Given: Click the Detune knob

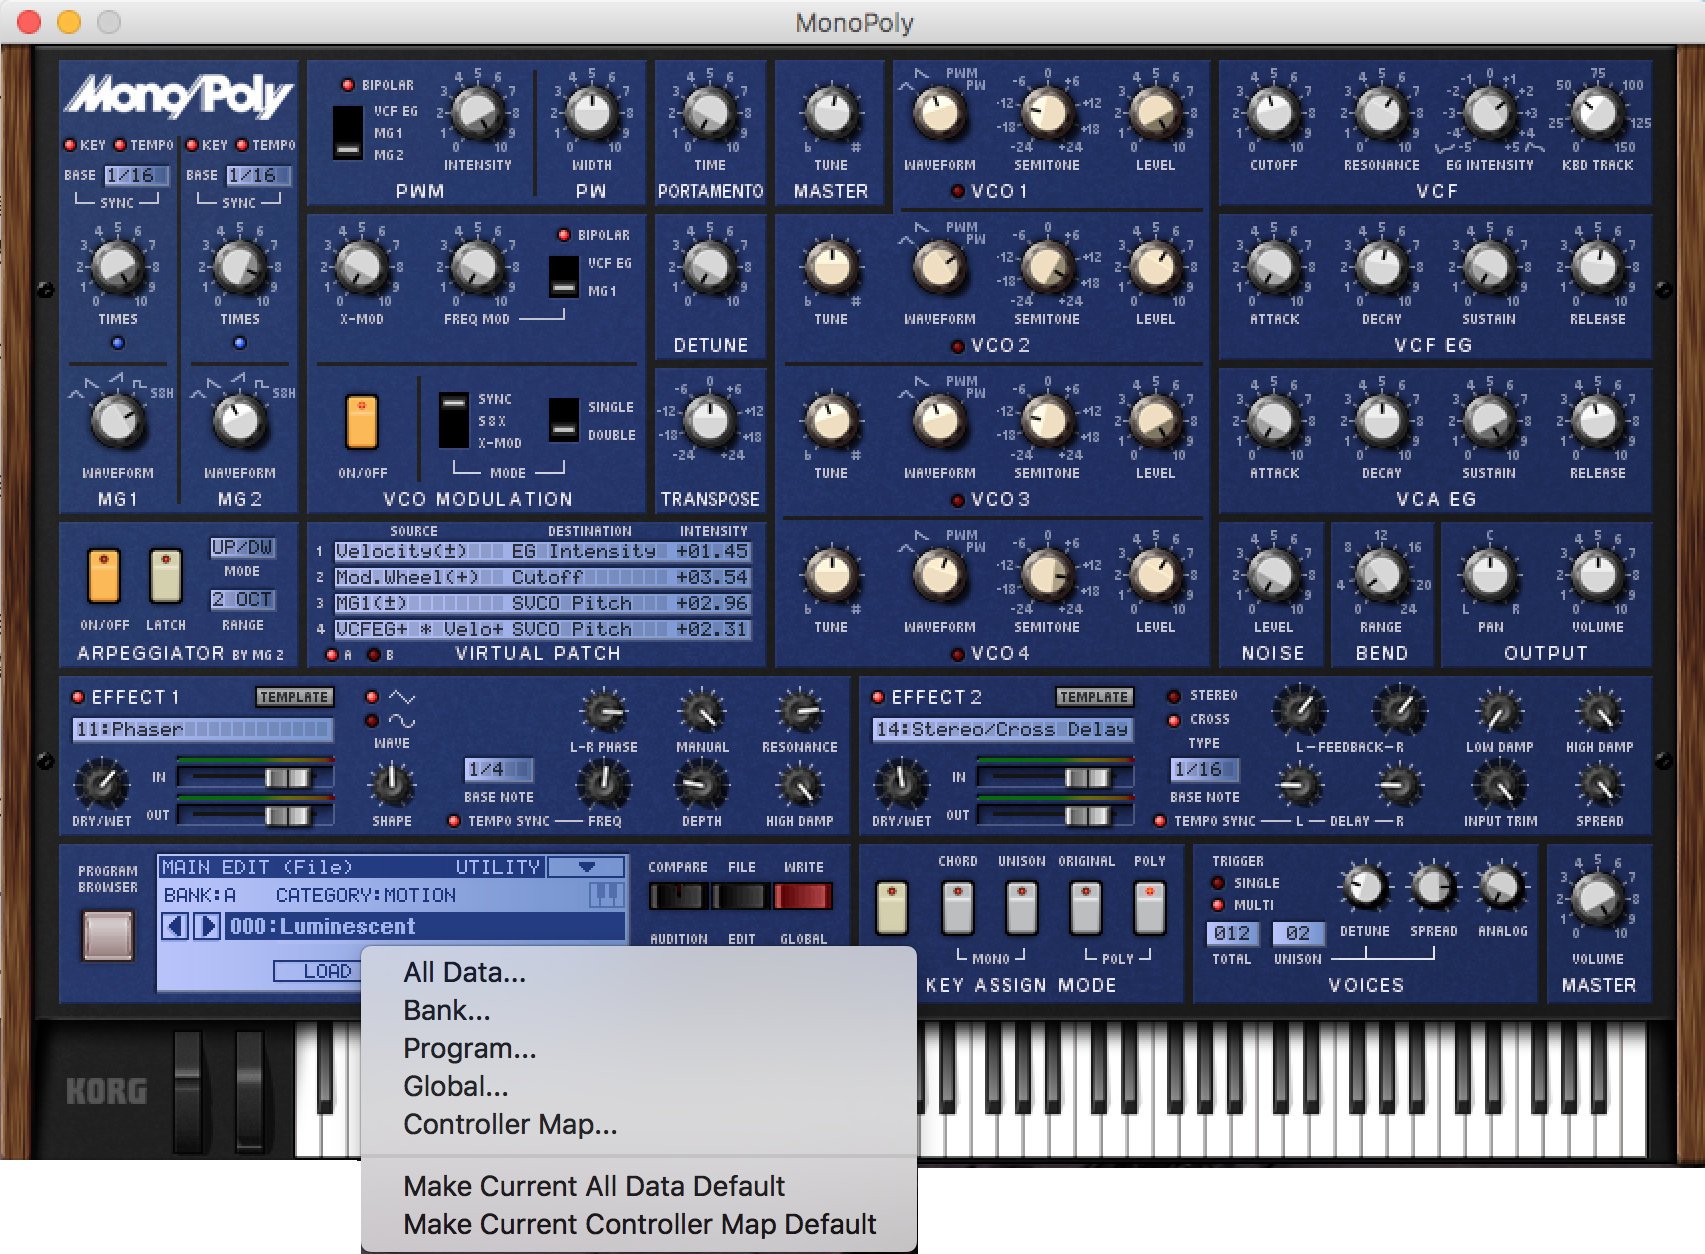Looking at the screenshot, I should click(710, 268).
